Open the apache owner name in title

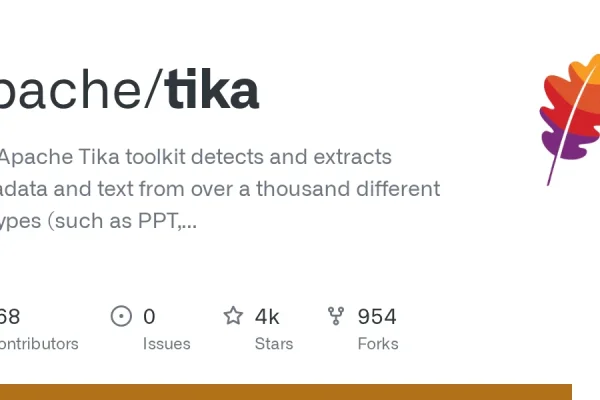[x=70, y=88]
